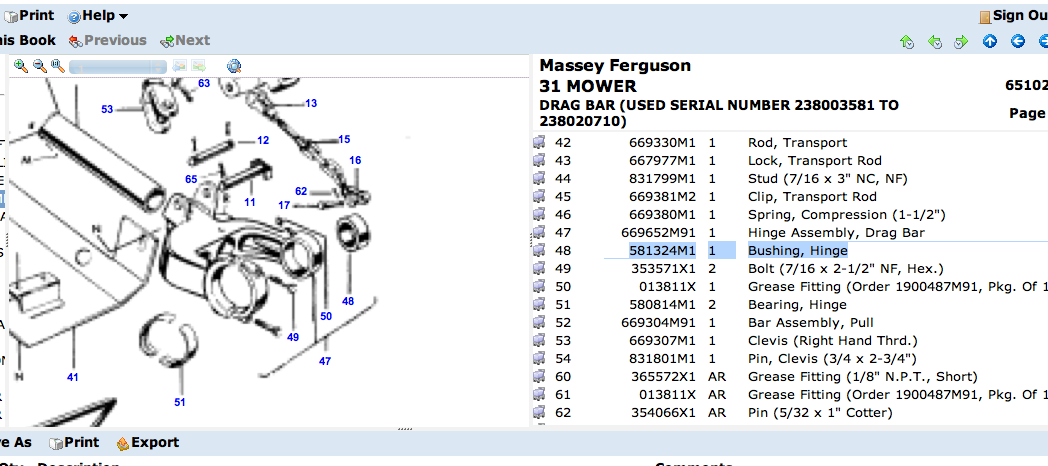Click description Bushing, Hinge
1048x466 pixels.
[x=797, y=251]
